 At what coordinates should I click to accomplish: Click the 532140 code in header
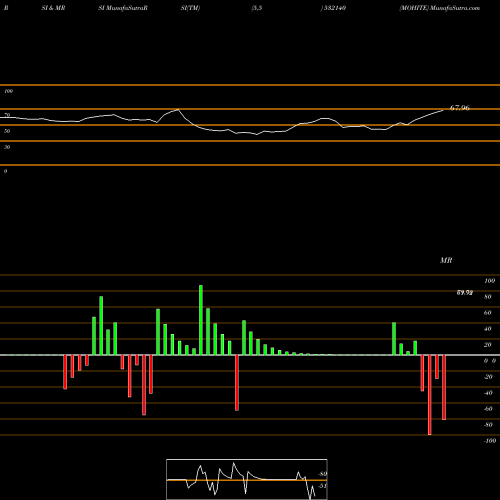335,8
